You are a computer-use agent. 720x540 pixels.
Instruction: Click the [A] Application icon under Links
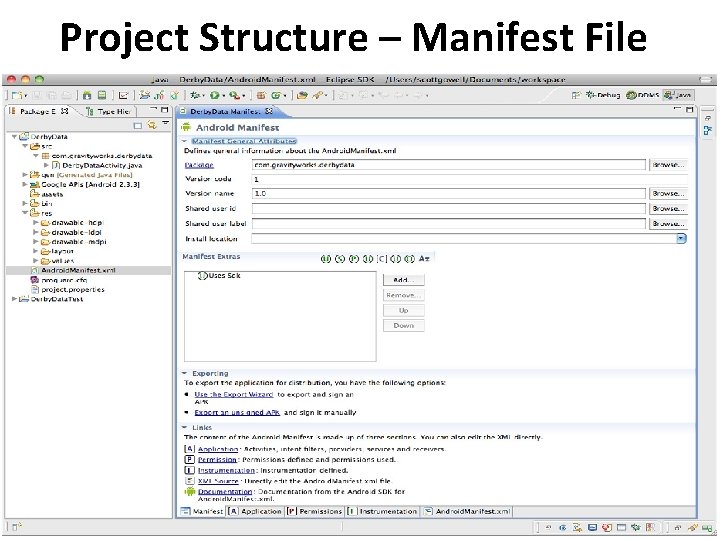point(189,449)
